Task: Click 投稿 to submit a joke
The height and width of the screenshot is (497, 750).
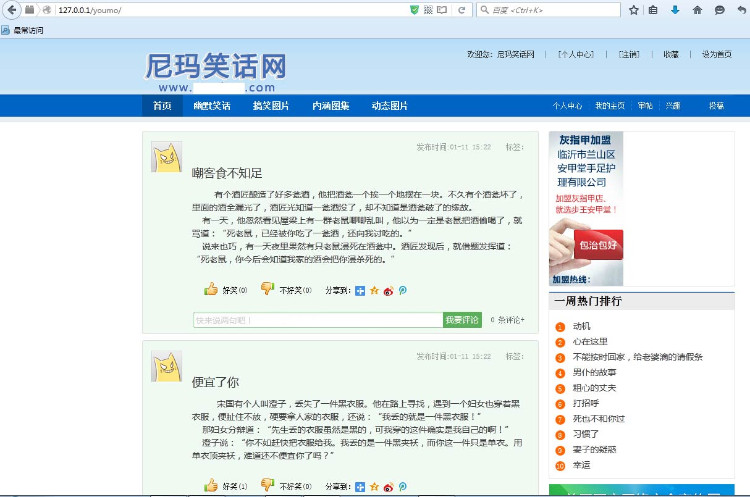Action: (716, 106)
